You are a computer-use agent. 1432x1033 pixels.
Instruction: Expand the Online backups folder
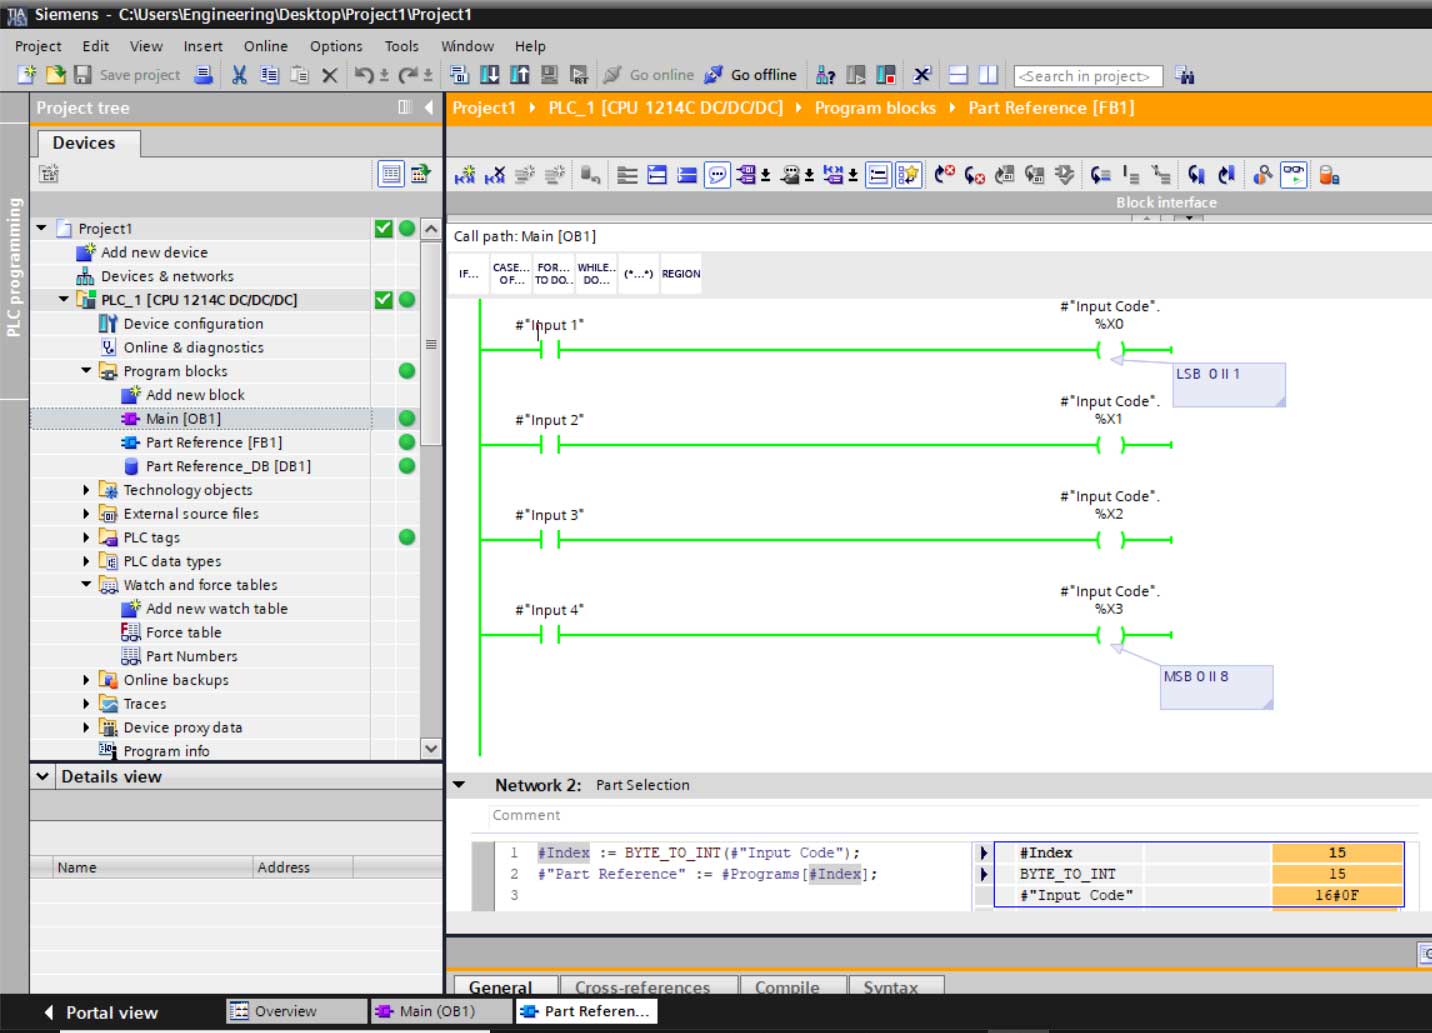(x=86, y=680)
